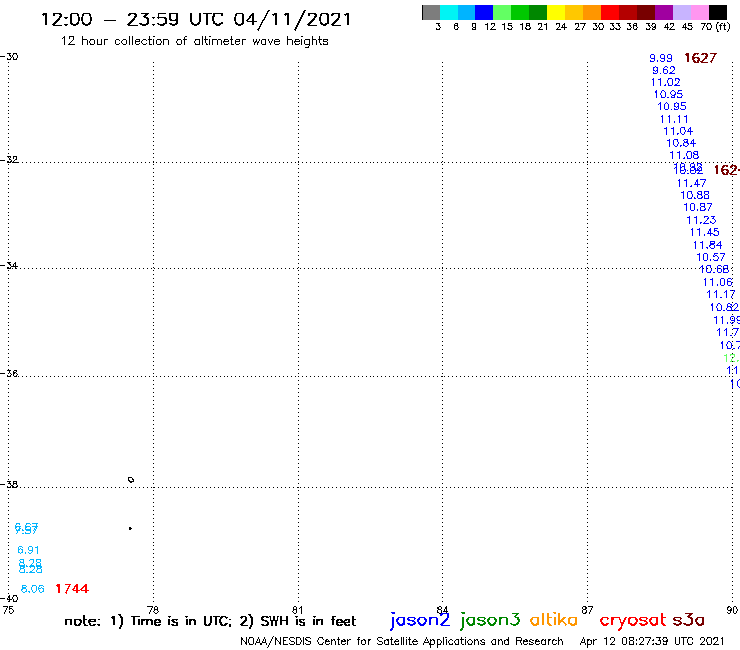Click the longitude axis label 81
740x650 pixels.
tap(298, 610)
